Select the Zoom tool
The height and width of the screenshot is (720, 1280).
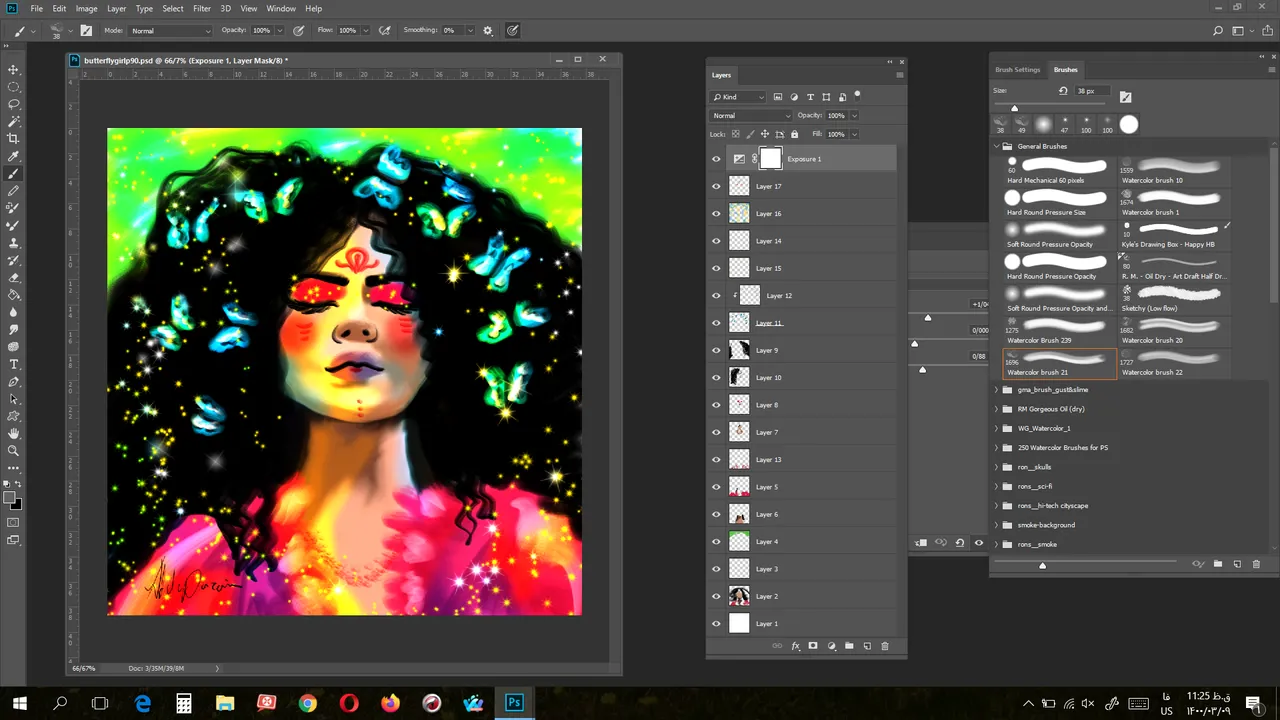pos(14,451)
